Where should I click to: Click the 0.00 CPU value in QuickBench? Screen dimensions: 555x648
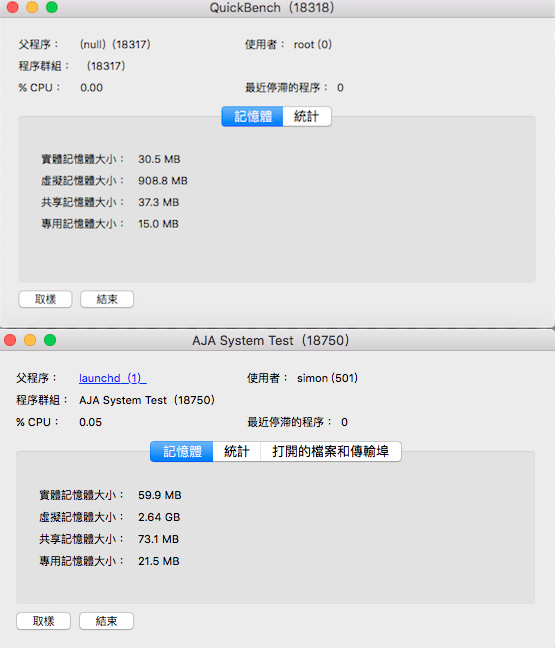[91, 88]
